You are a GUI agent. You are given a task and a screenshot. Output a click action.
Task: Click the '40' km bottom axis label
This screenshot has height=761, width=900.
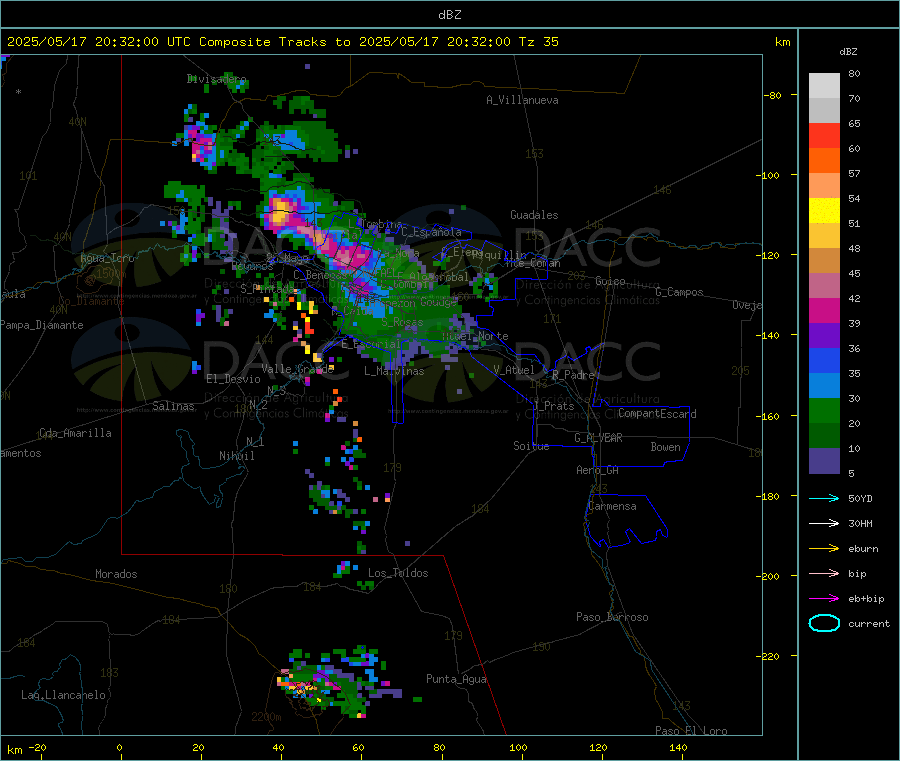pyautogui.click(x=278, y=747)
